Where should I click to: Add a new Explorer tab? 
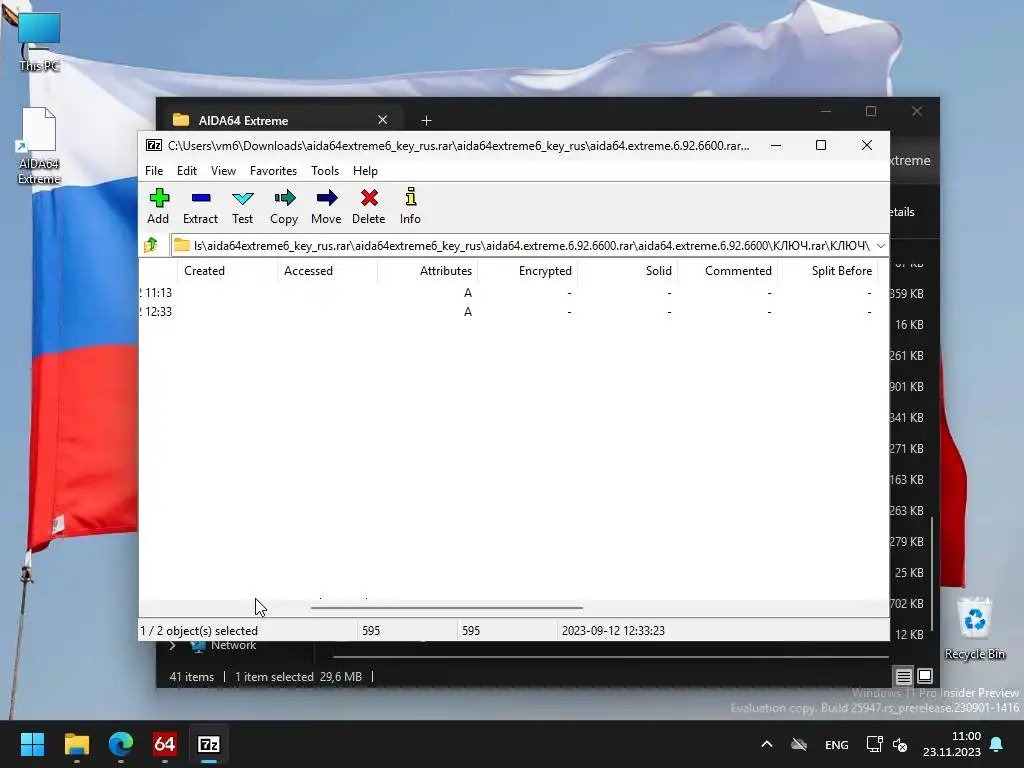pyautogui.click(x=426, y=120)
